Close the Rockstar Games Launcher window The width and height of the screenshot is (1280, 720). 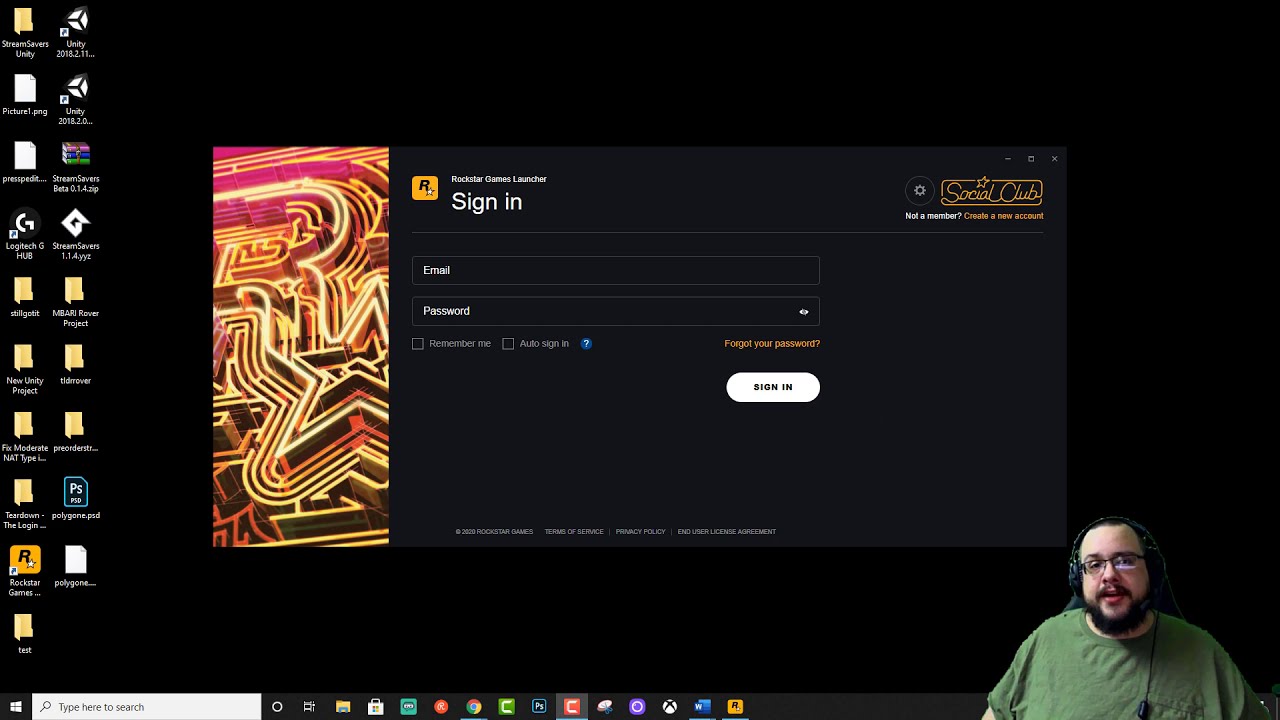[x=1054, y=159]
